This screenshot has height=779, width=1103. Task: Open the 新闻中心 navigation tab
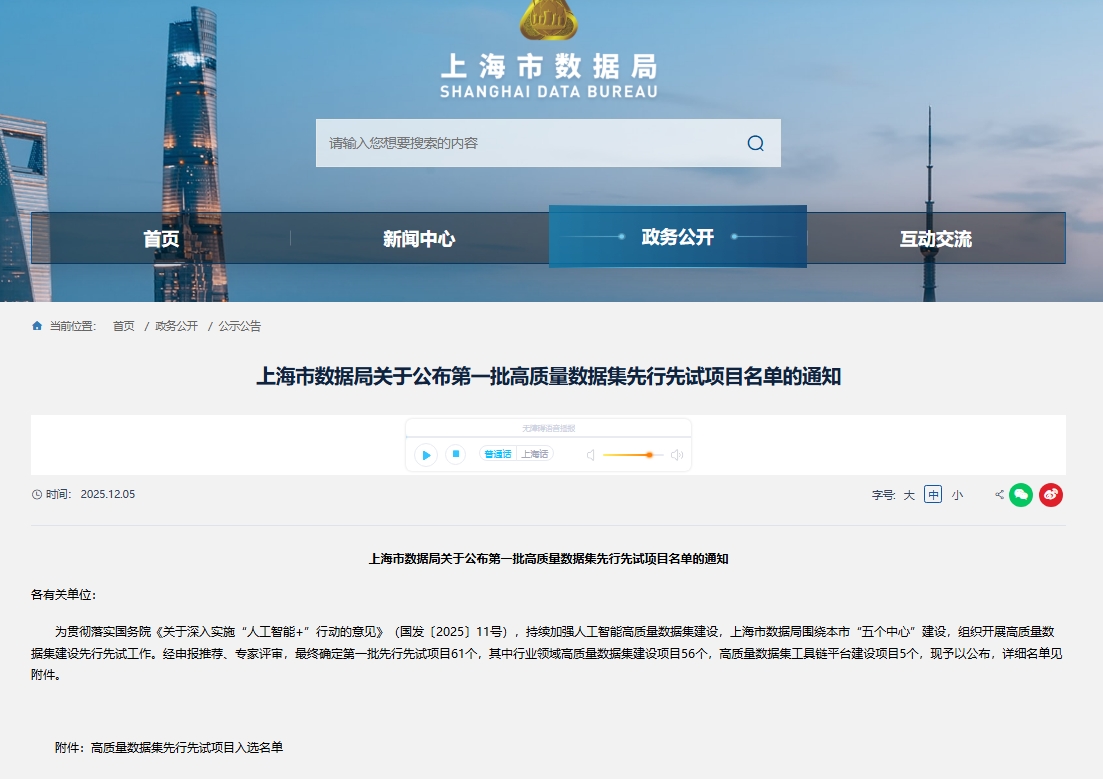(x=419, y=239)
